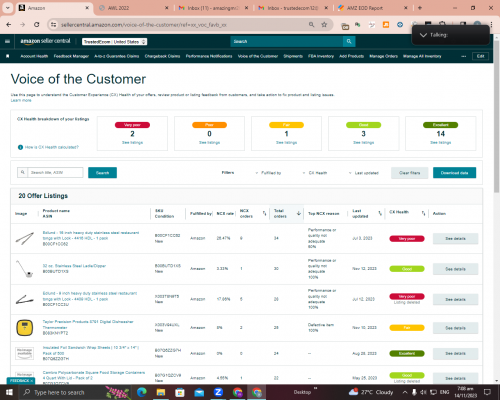This screenshot has height=400, width=500.
Task: Open Performance Notifications menu item
Action: (209, 56)
